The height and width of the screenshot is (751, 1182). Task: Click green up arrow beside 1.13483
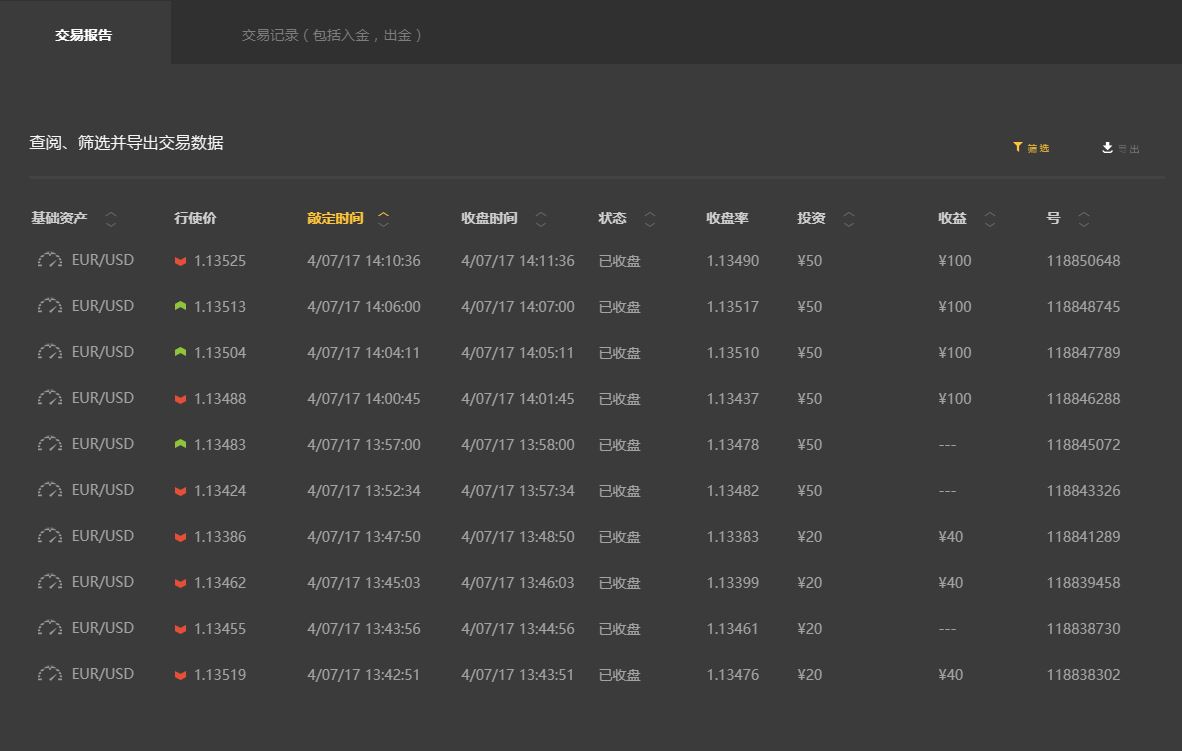(x=180, y=444)
